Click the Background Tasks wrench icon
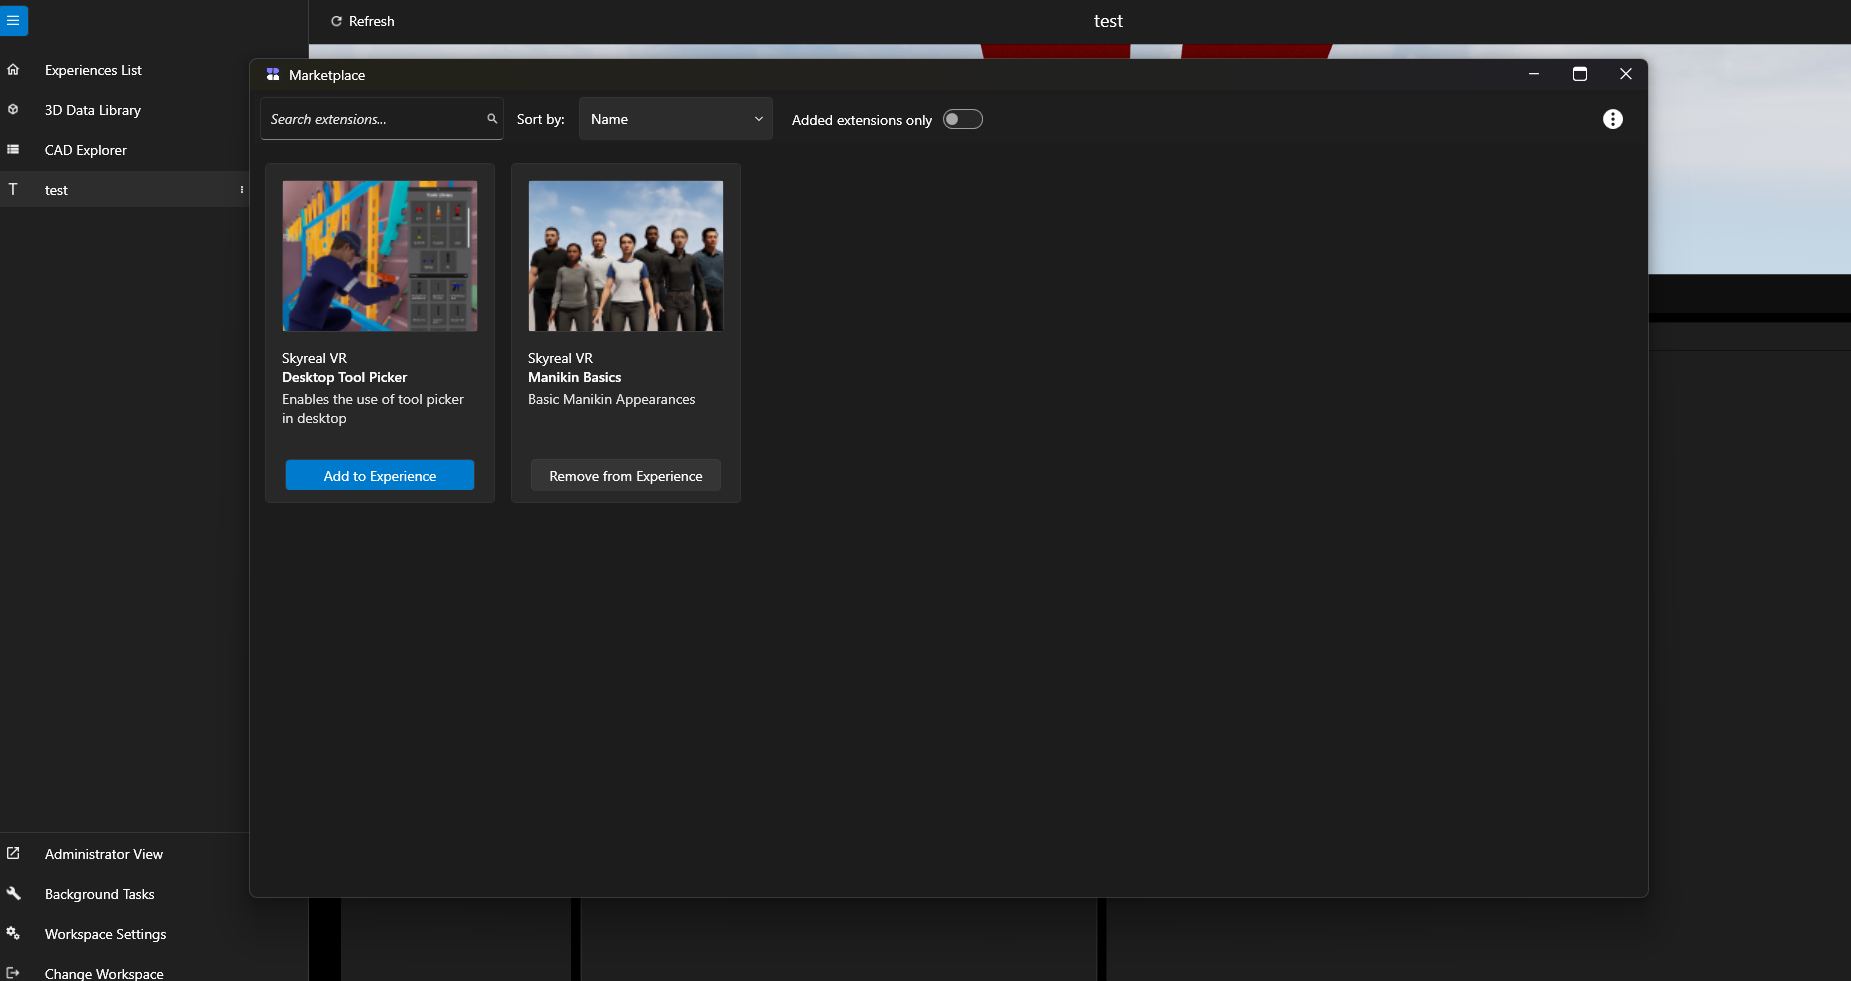Image resolution: width=1851 pixels, height=981 pixels. pyautogui.click(x=13, y=894)
